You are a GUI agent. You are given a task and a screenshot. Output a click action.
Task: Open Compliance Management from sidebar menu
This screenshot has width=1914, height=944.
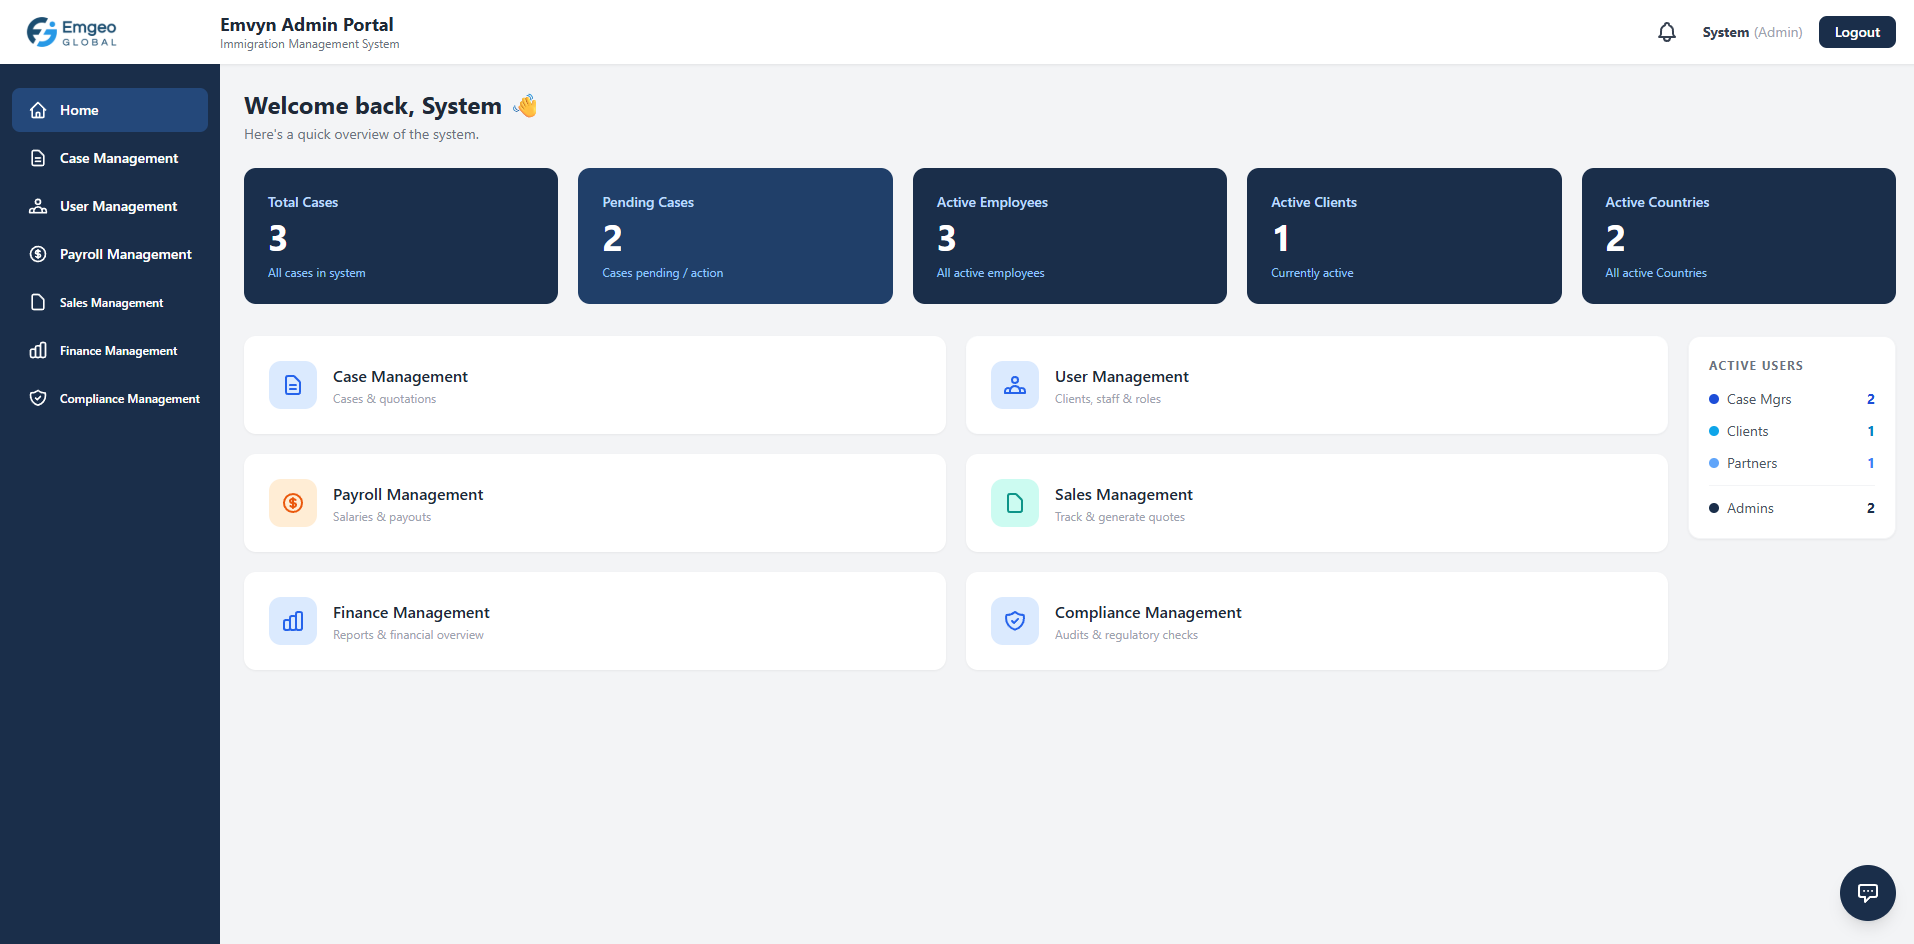tap(110, 398)
